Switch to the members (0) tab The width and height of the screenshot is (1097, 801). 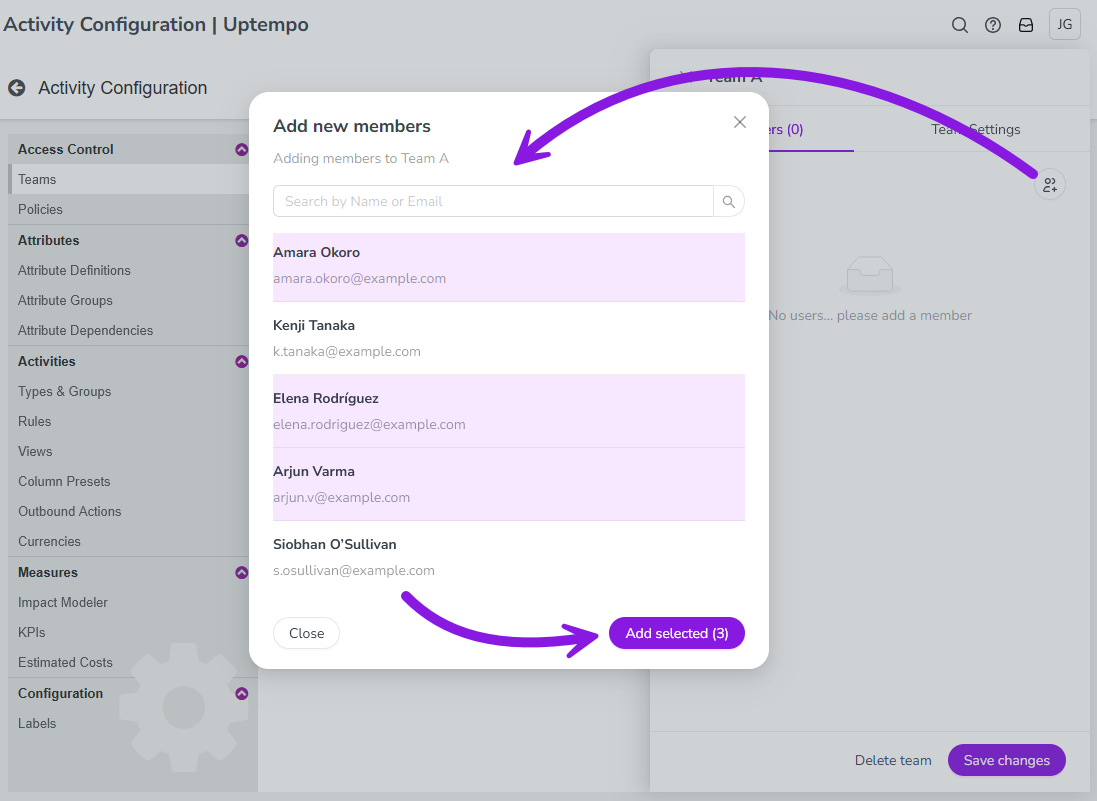(786, 129)
